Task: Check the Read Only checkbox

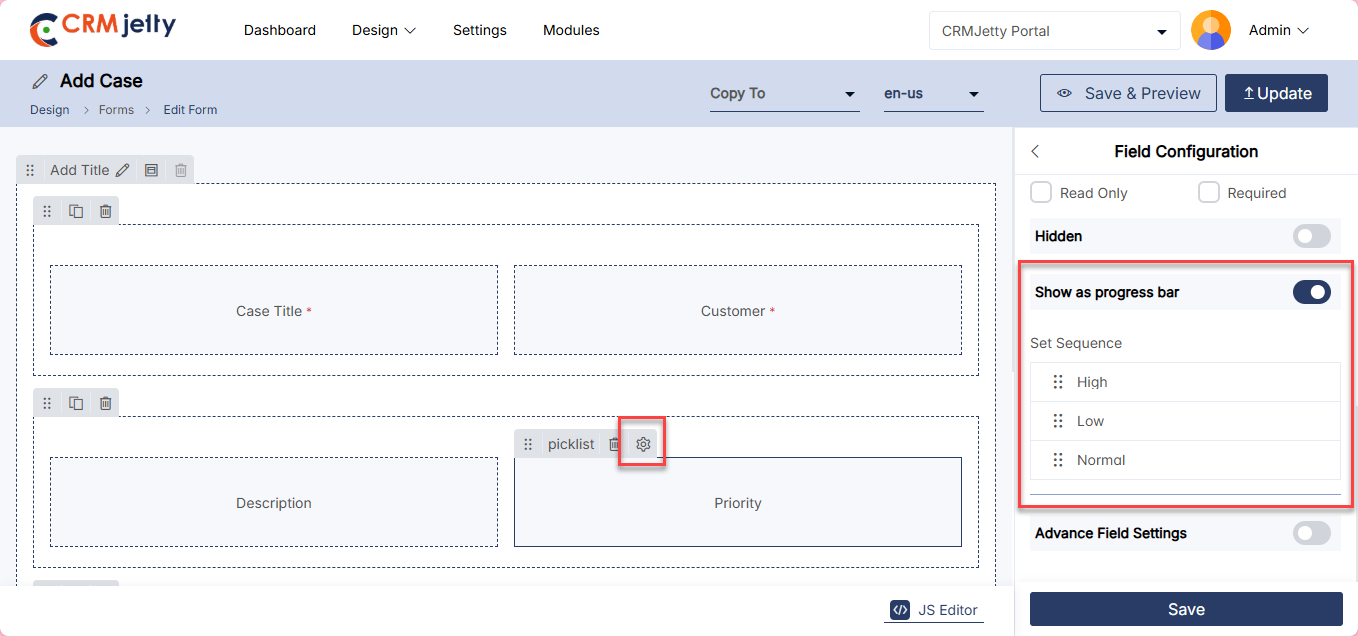Action: pos(1041,192)
